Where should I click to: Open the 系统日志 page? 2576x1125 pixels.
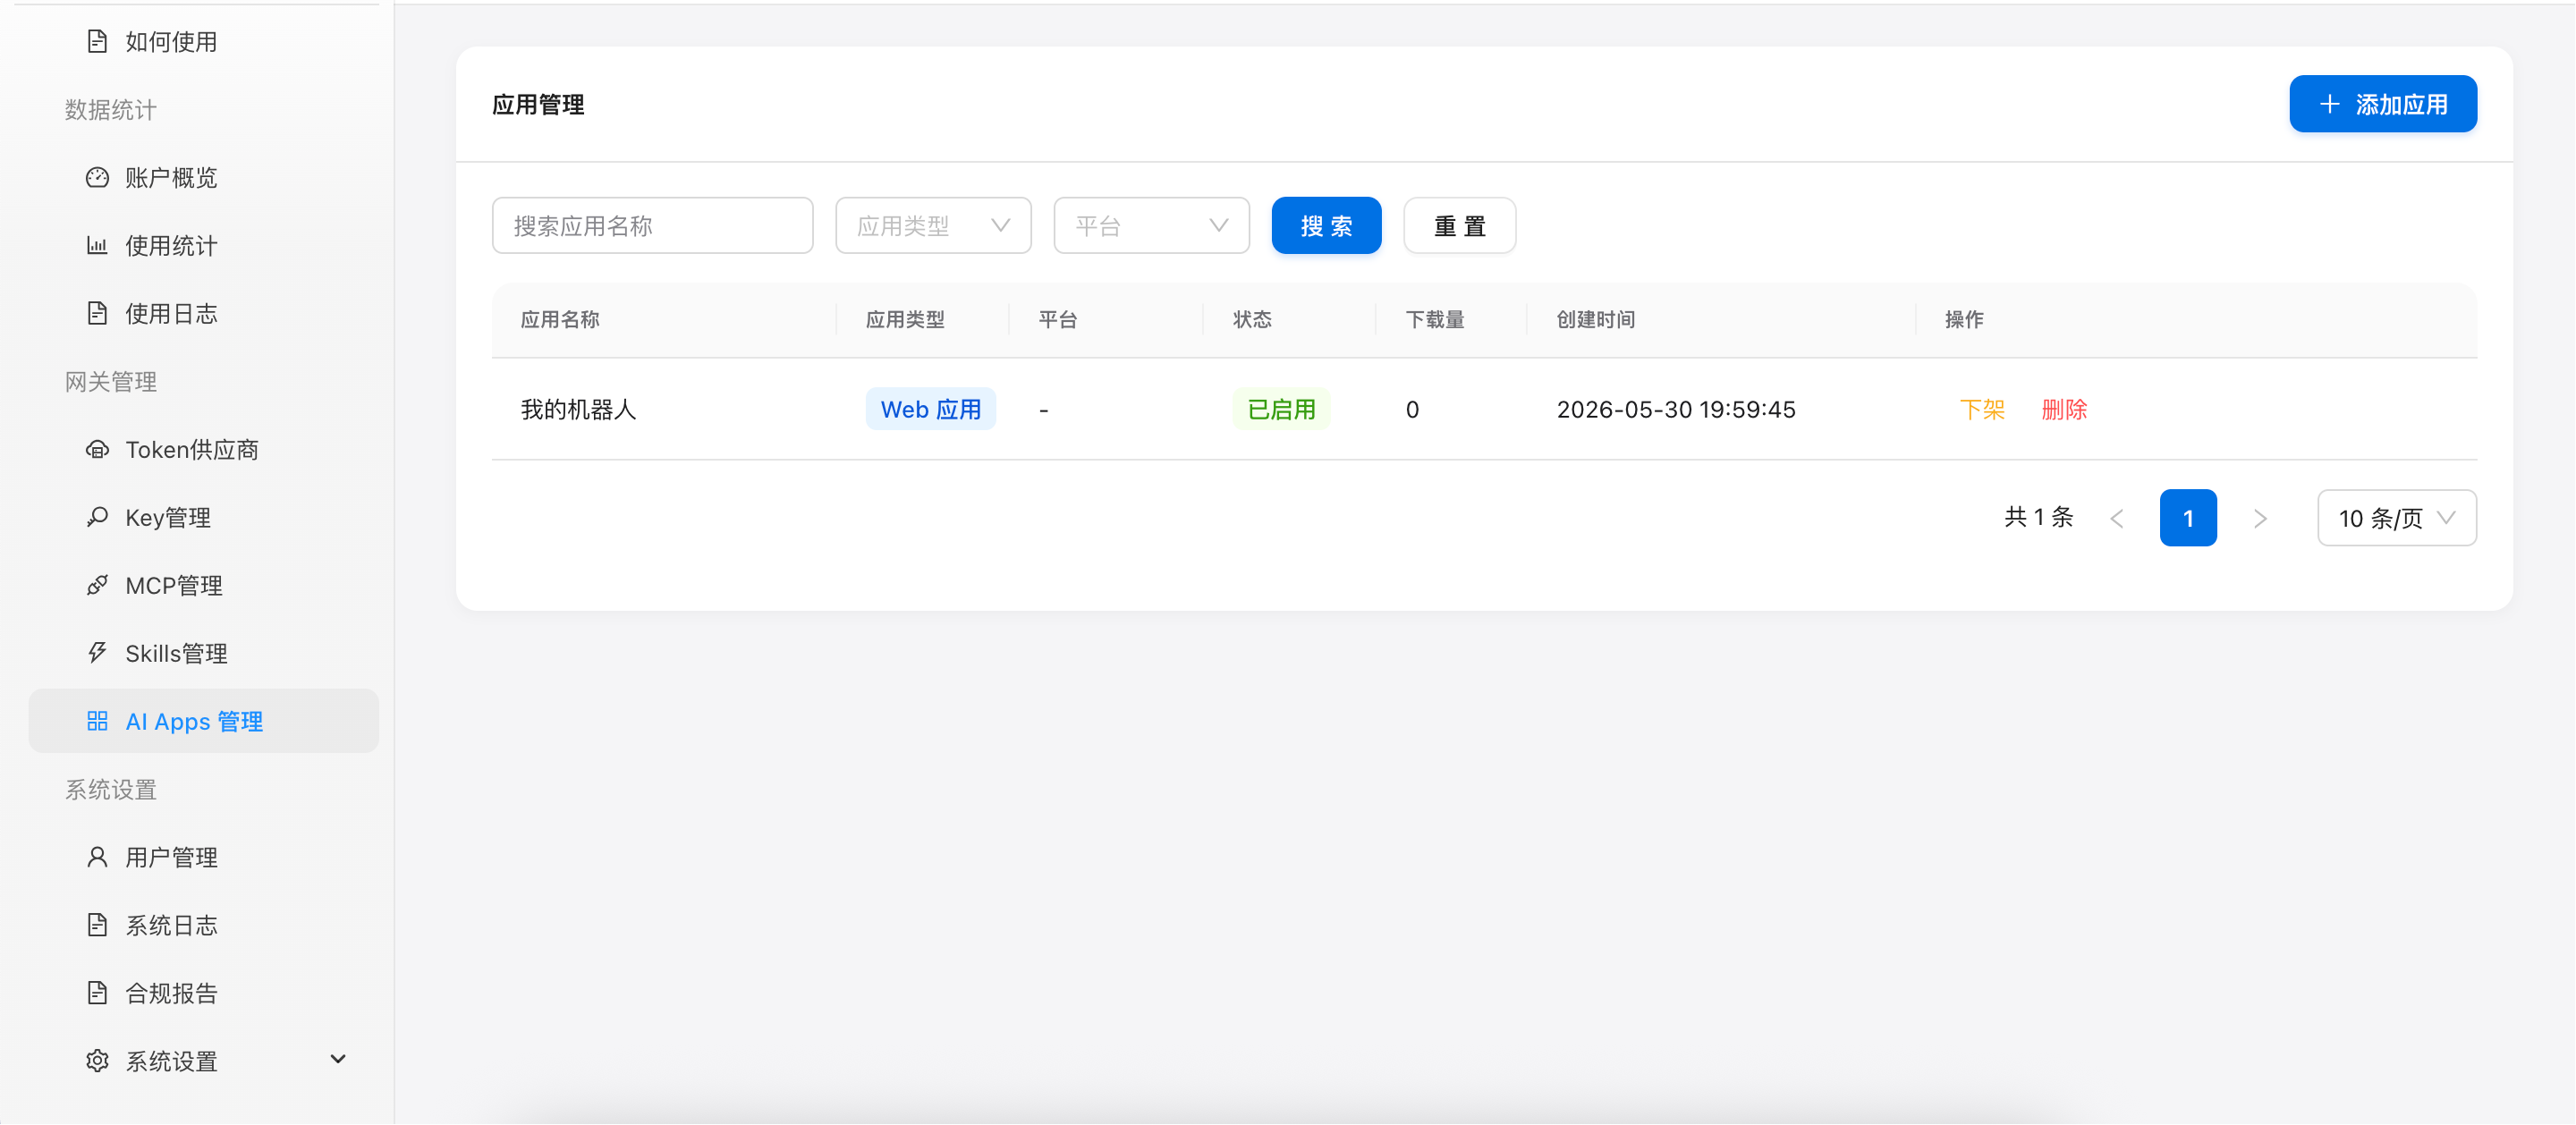(204, 925)
